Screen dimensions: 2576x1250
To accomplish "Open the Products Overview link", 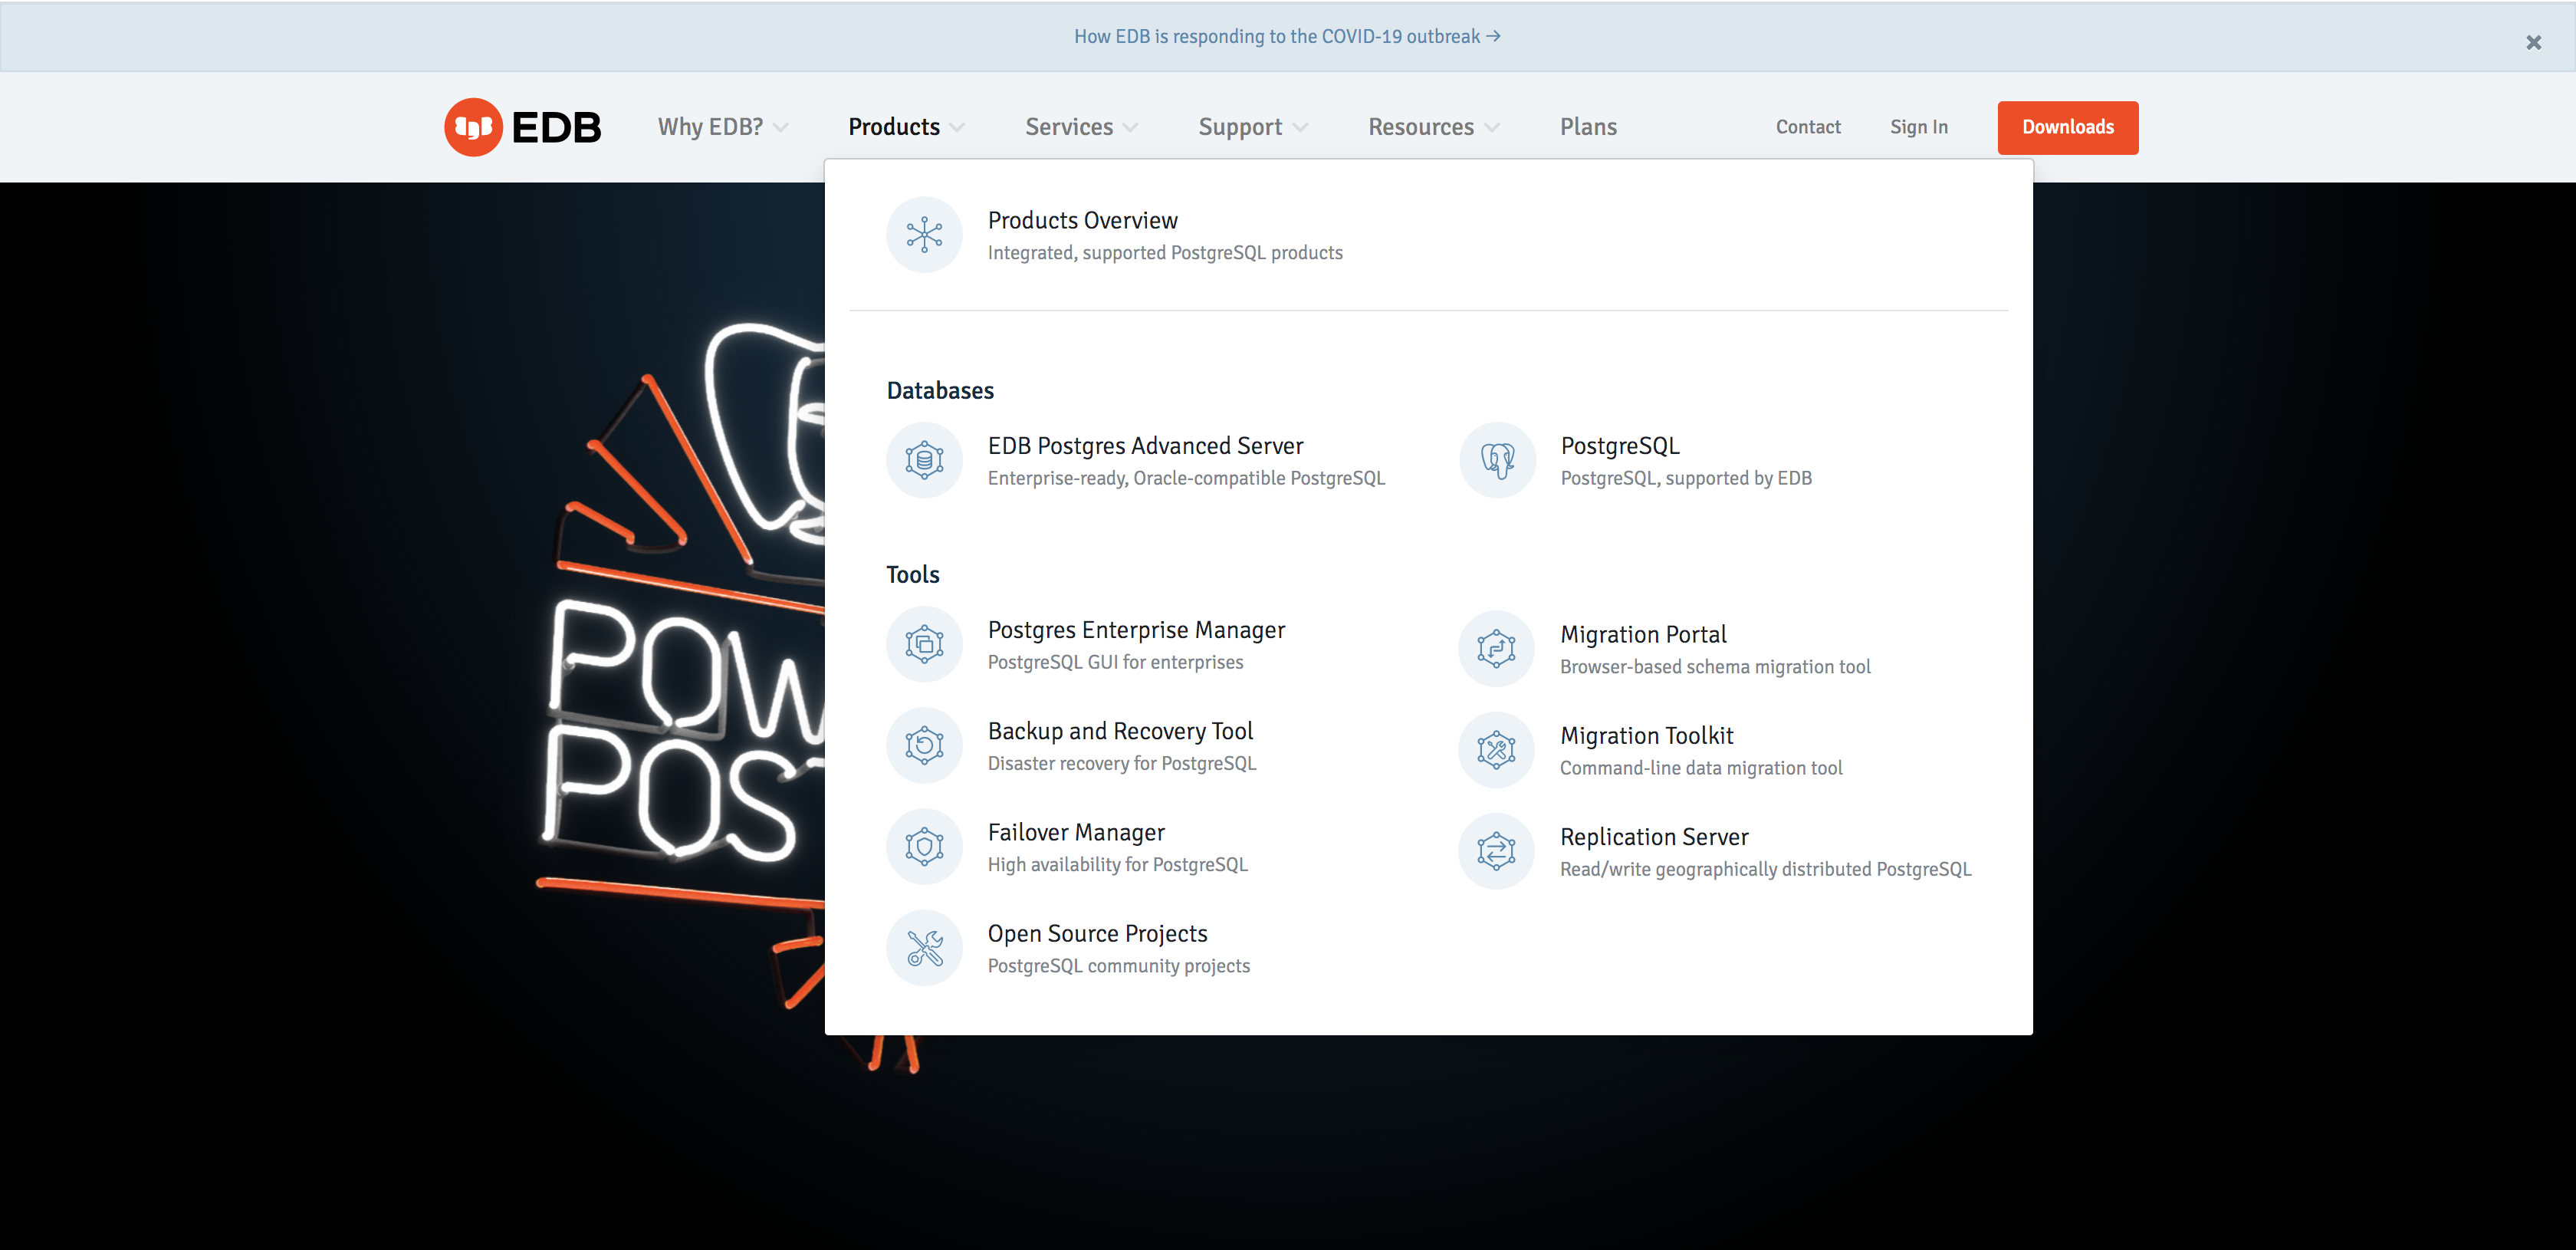I will point(1083,220).
